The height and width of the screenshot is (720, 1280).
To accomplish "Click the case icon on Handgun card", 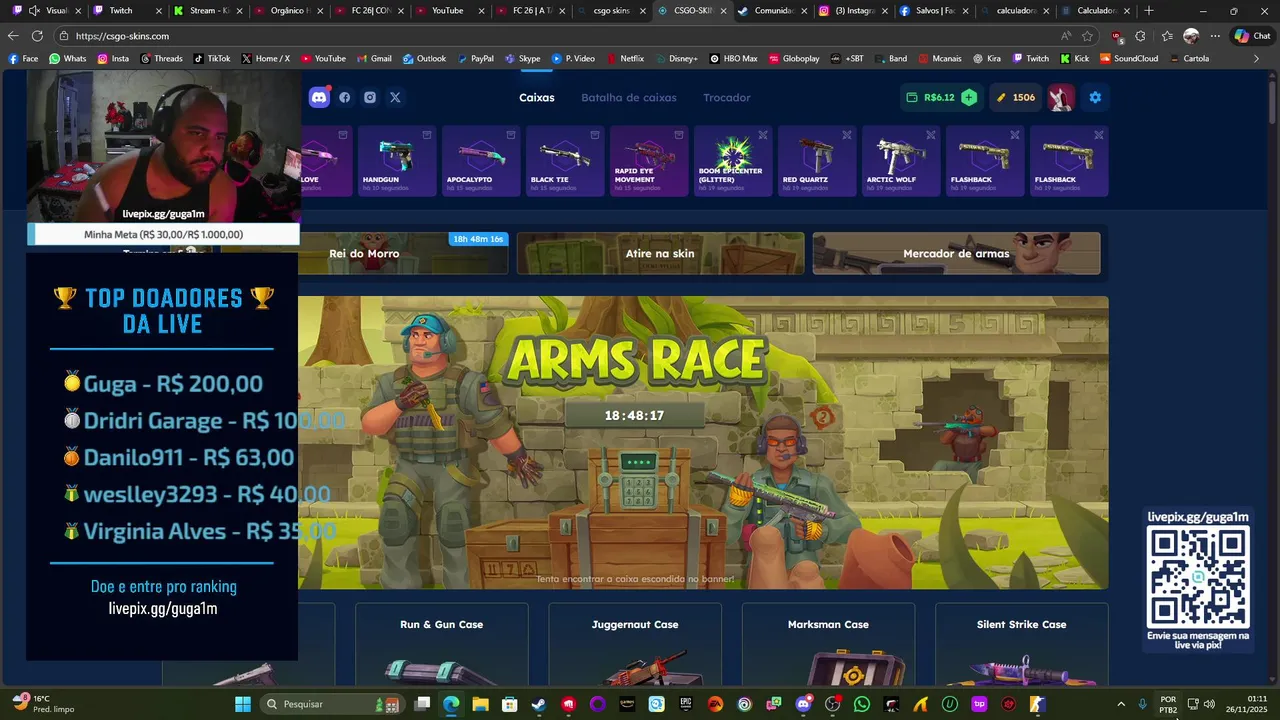I will [x=427, y=135].
